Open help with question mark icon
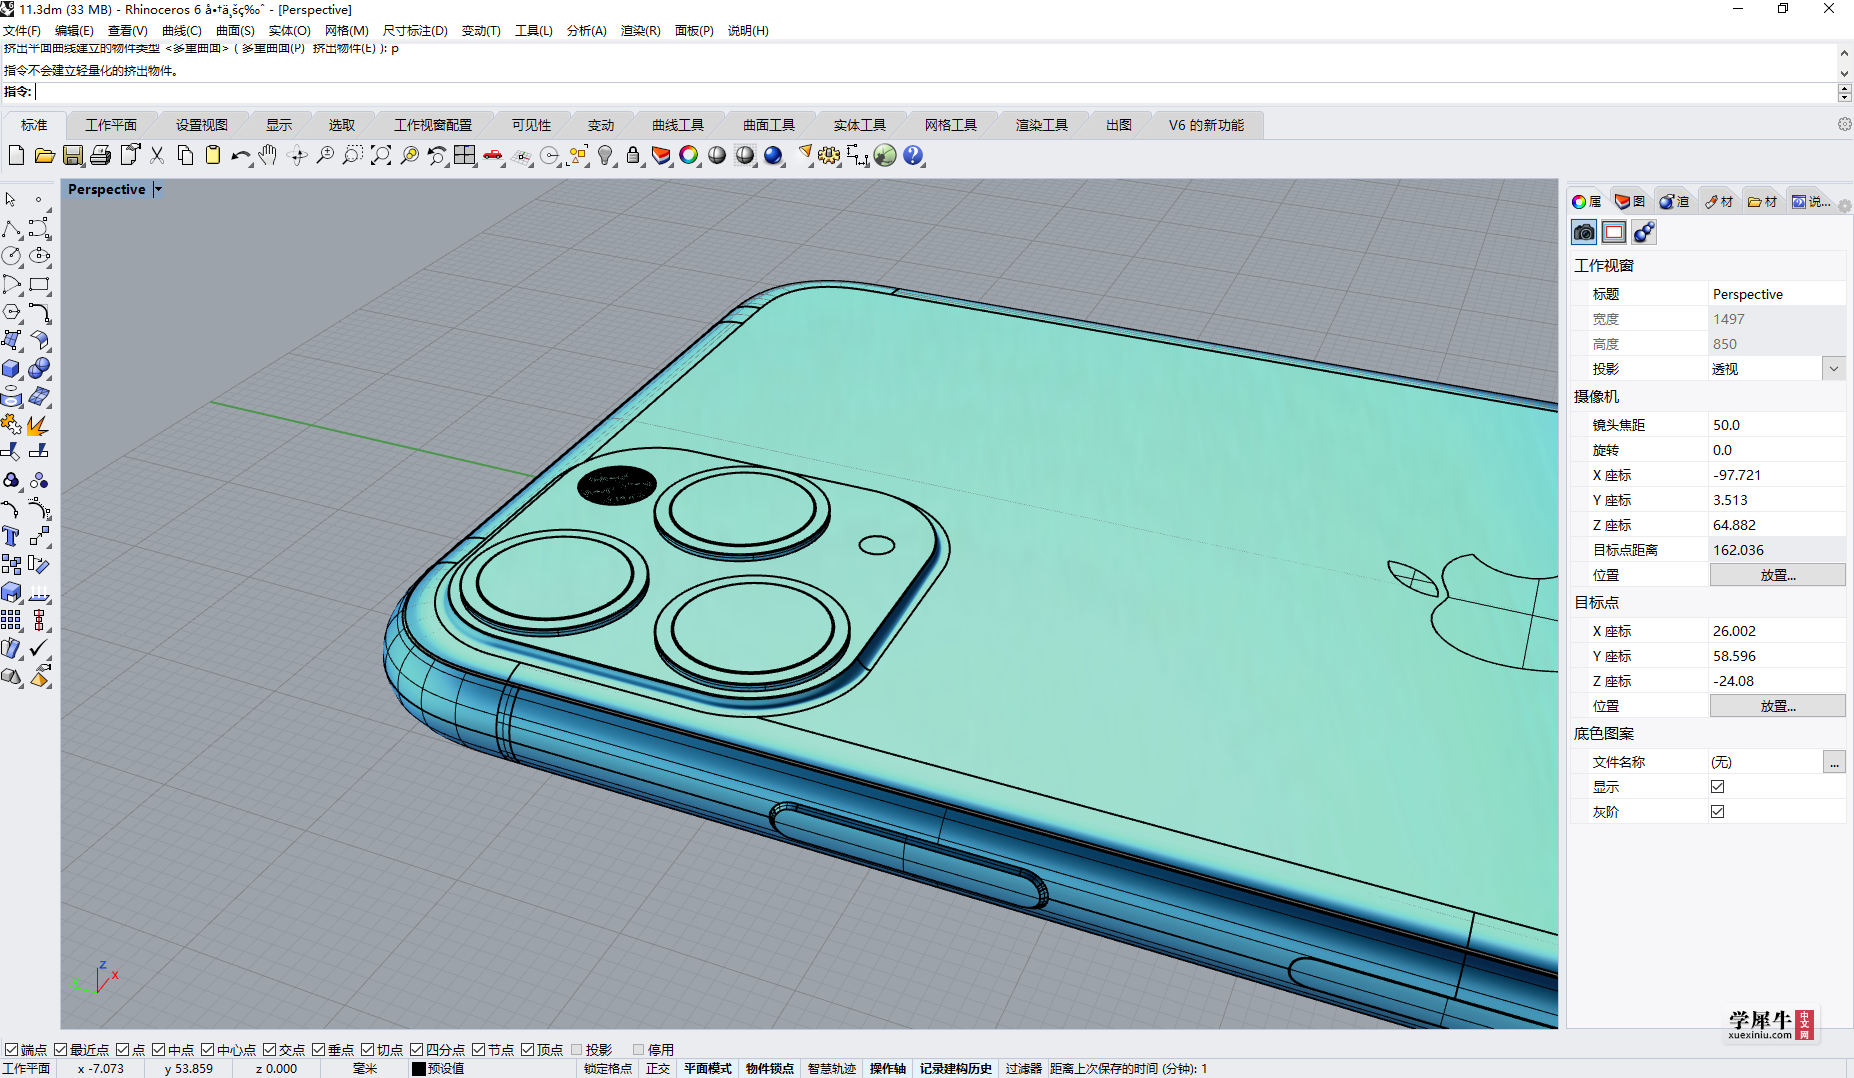The width and height of the screenshot is (1854, 1078). [913, 155]
